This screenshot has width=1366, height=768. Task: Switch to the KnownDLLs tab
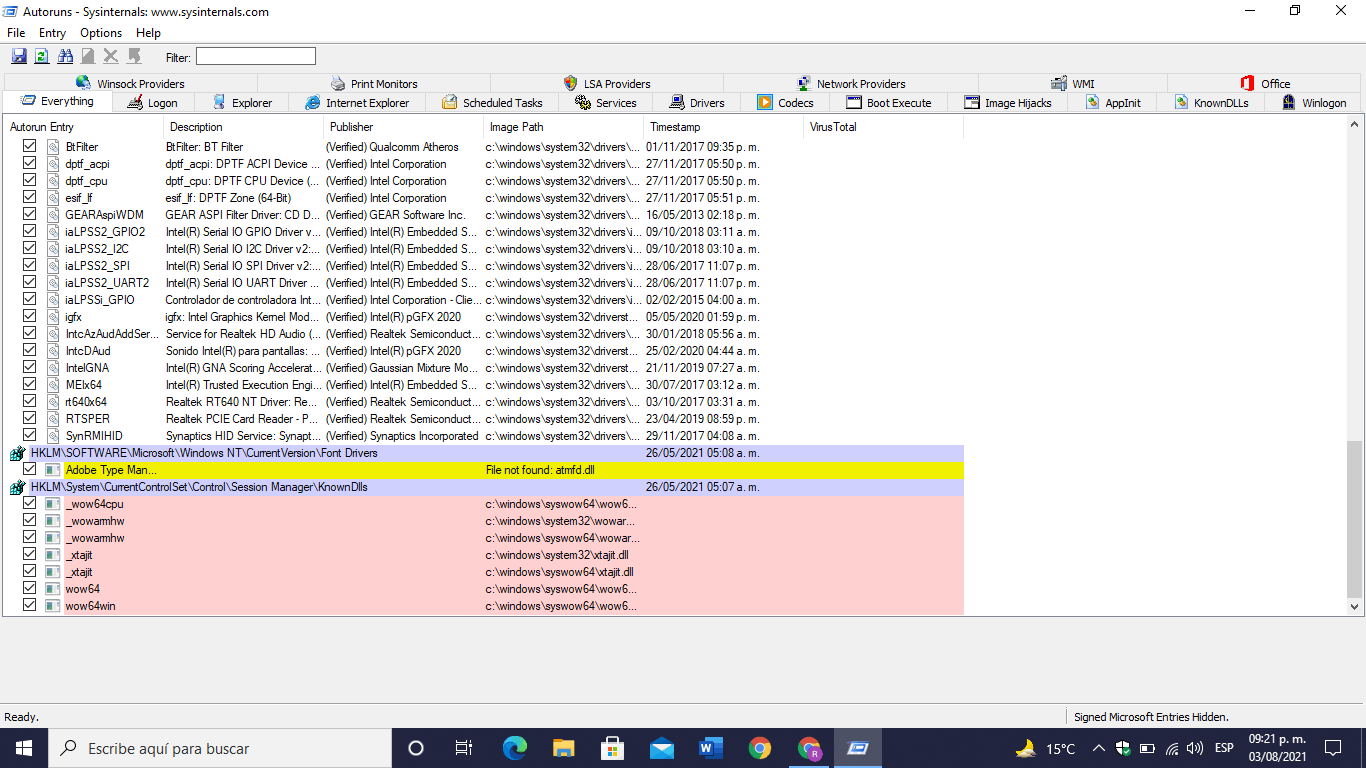tap(1212, 103)
